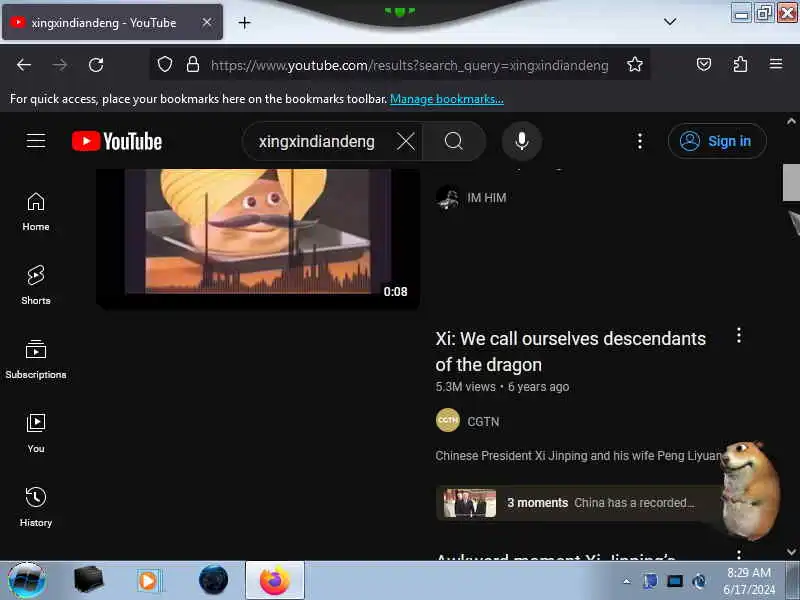This screenshot has width=800, height=600.
Task: Open History in the sidebar
Action: 36,508
